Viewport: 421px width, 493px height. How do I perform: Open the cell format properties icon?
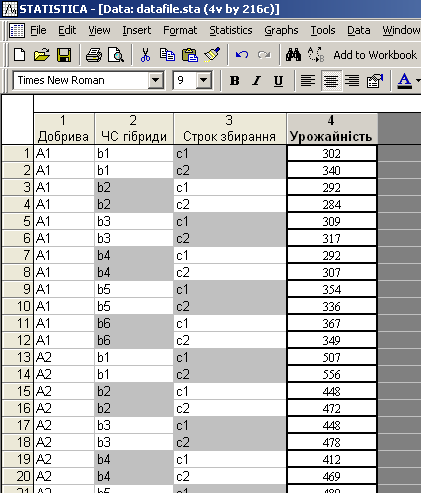click(x=375, y=80)
